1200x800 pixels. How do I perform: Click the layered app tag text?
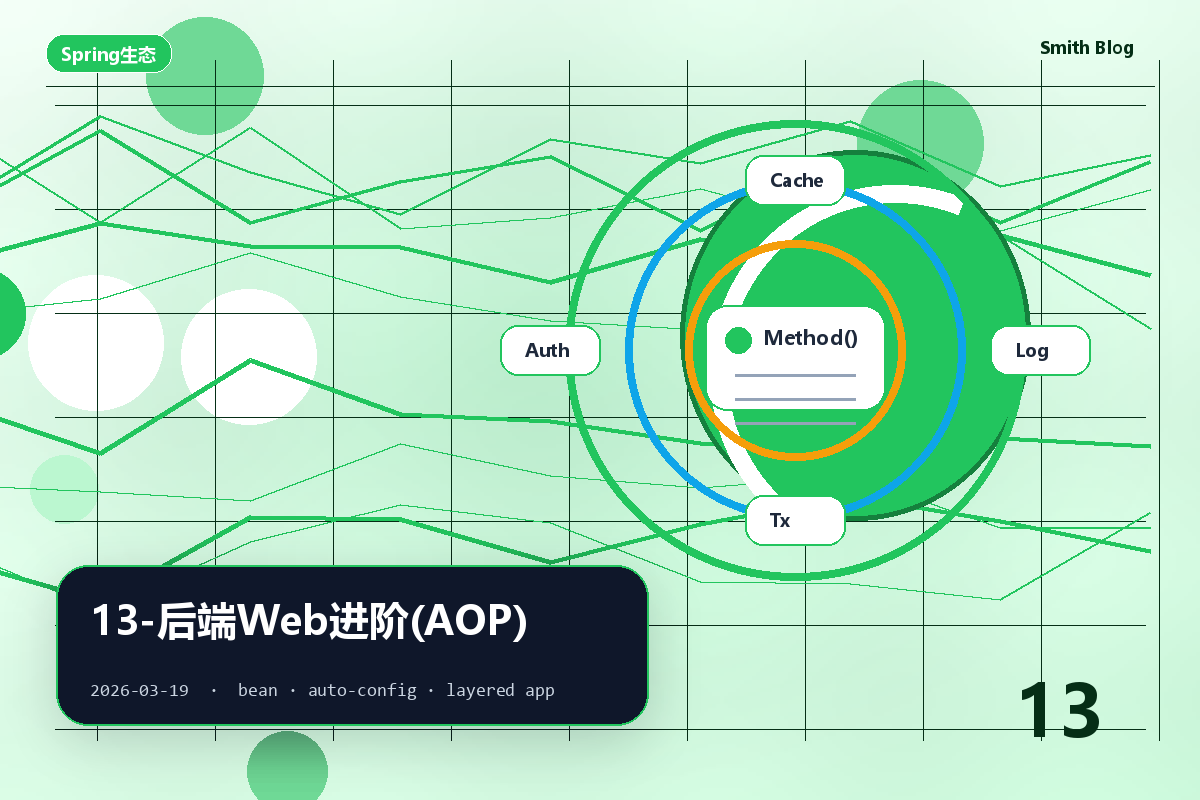[500, 690]
